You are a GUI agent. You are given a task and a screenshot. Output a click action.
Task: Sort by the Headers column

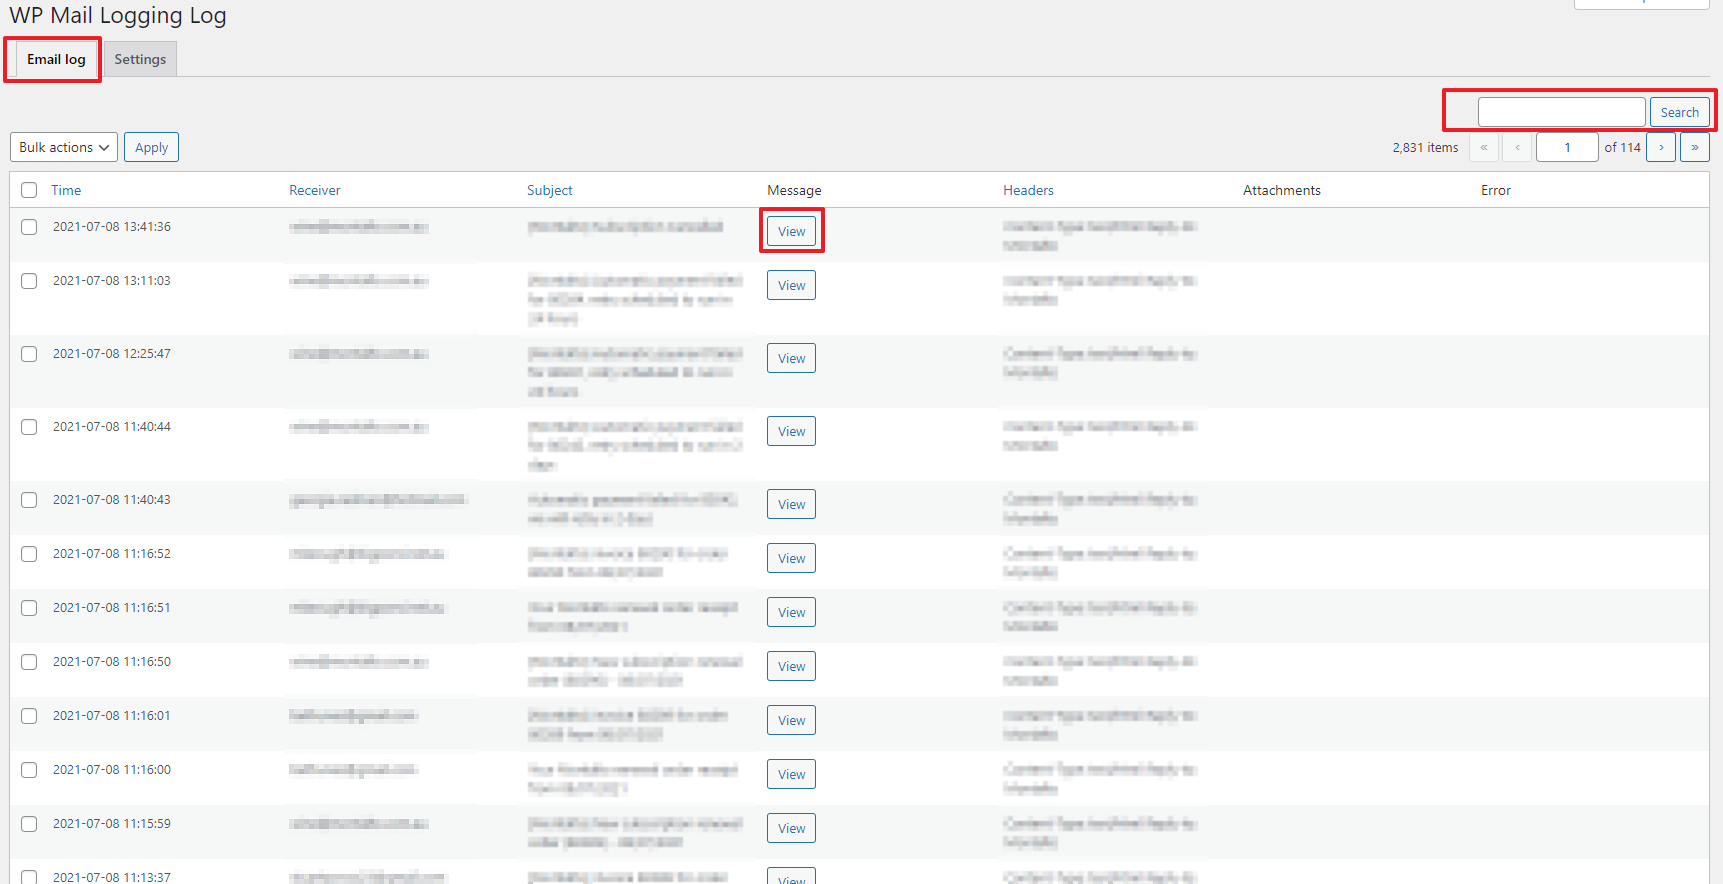pyautogui.click(x=1028, y=190)
